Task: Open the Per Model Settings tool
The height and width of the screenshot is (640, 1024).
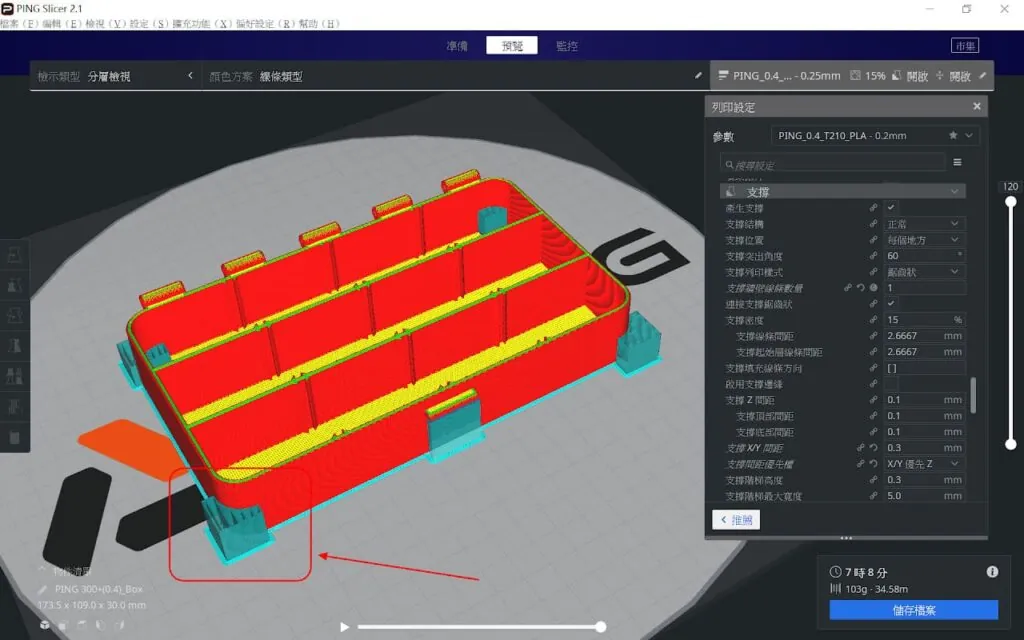Action: tap(14, 376)
